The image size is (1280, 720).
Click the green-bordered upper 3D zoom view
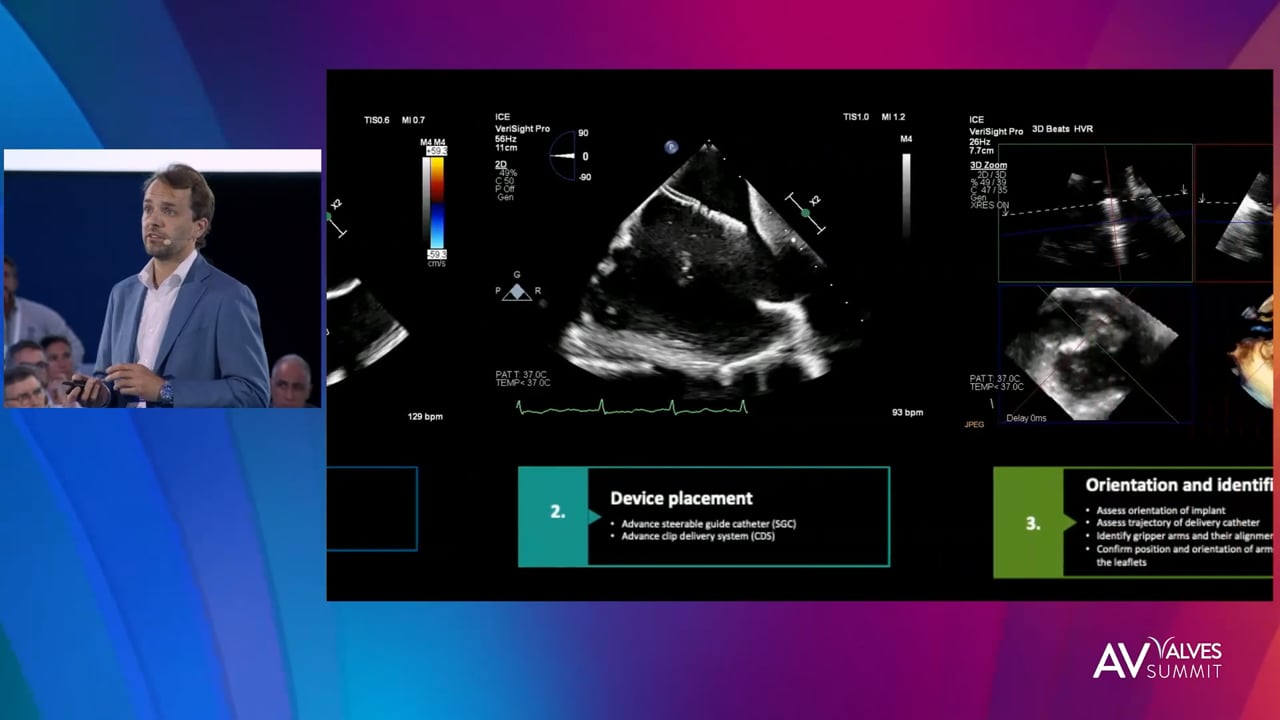pyautogui.click(x=1095, y=213)
